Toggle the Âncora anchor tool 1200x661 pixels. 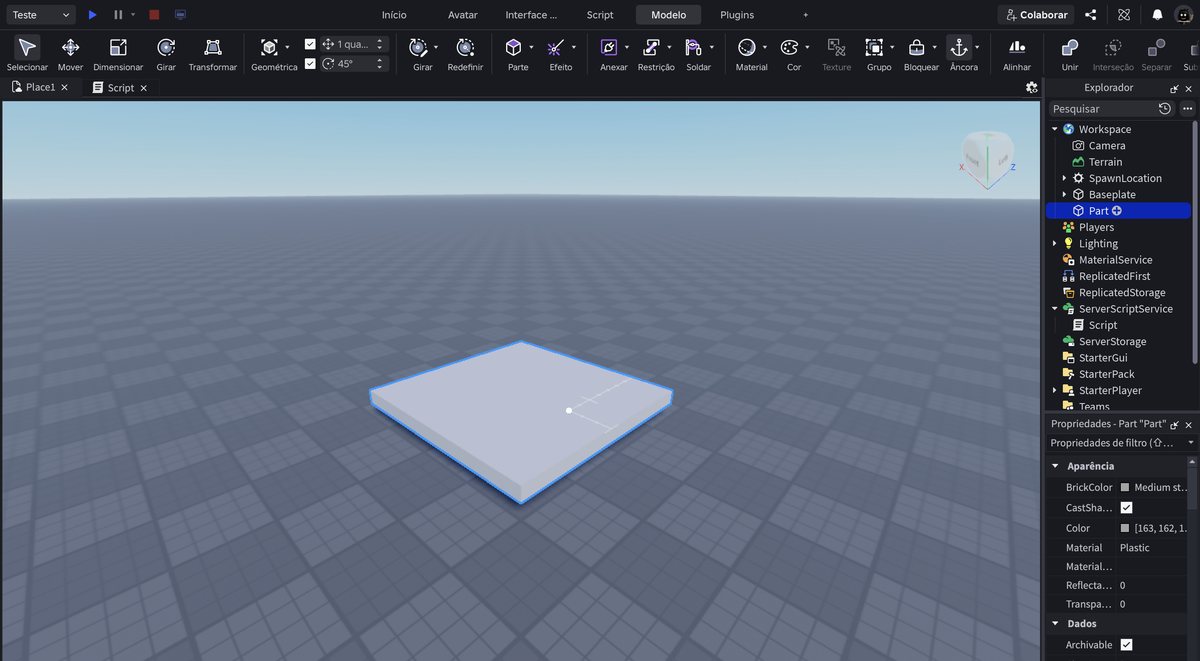pos(958,47)
